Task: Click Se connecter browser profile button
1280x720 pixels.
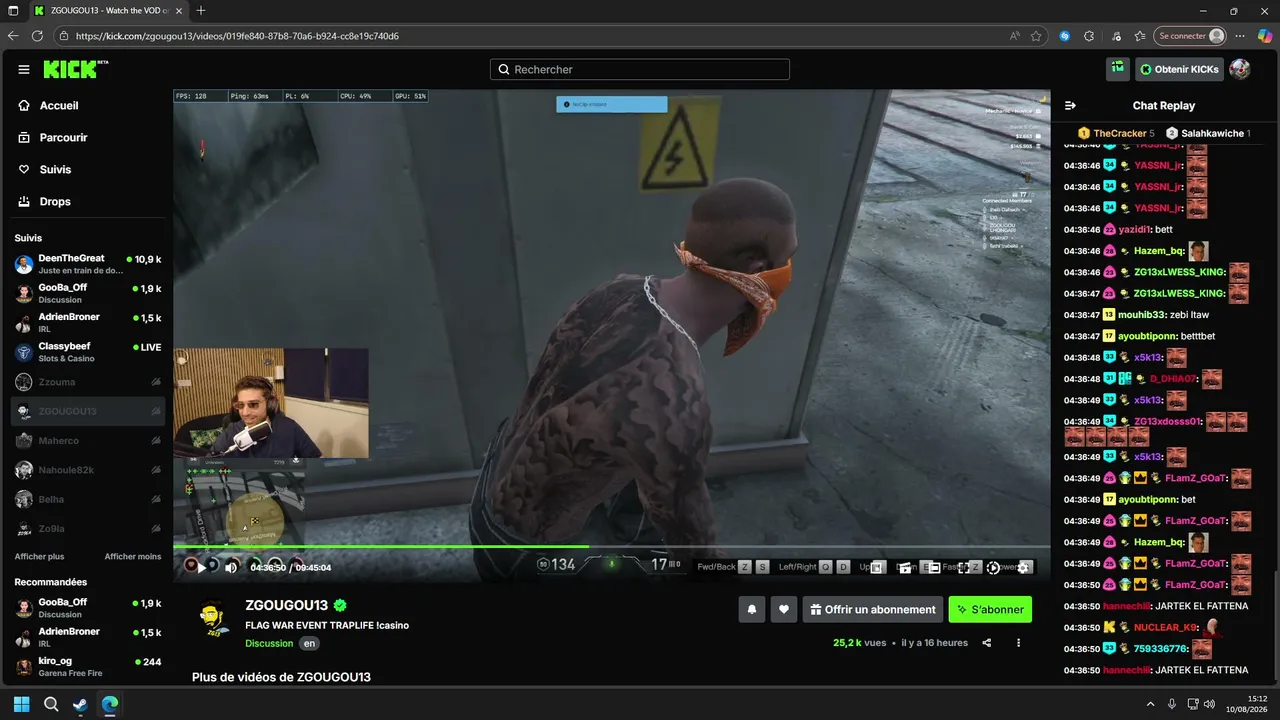Action: [x=1190, y=36]
